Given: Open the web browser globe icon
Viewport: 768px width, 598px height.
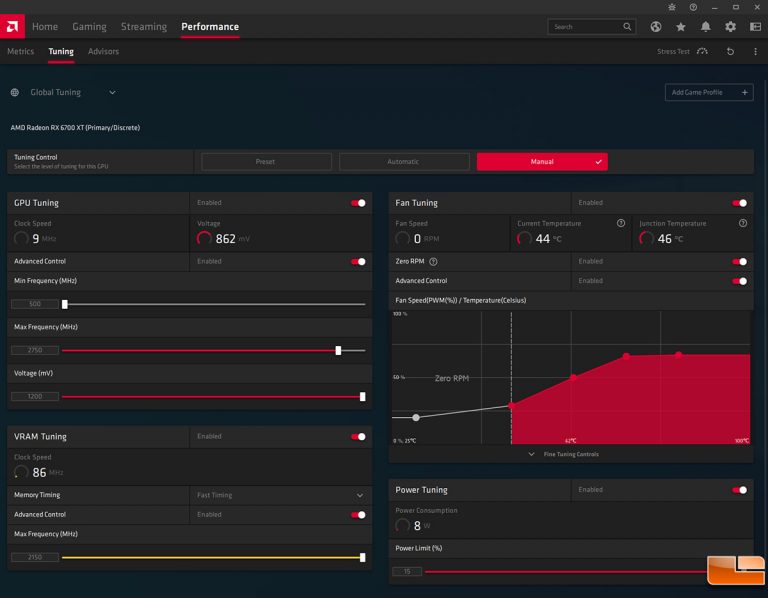Looking at the screenshot, I should point(656,27).
